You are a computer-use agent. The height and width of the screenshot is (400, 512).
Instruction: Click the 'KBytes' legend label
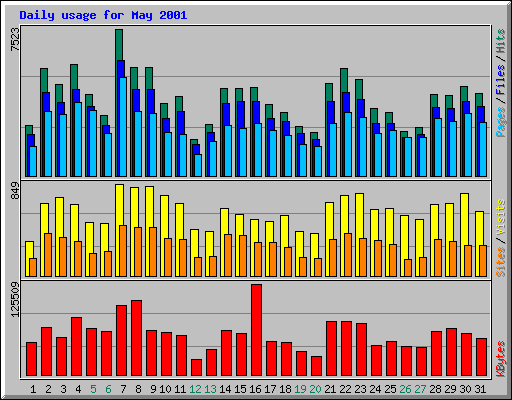pyautogui.click(x=500, y=359)
